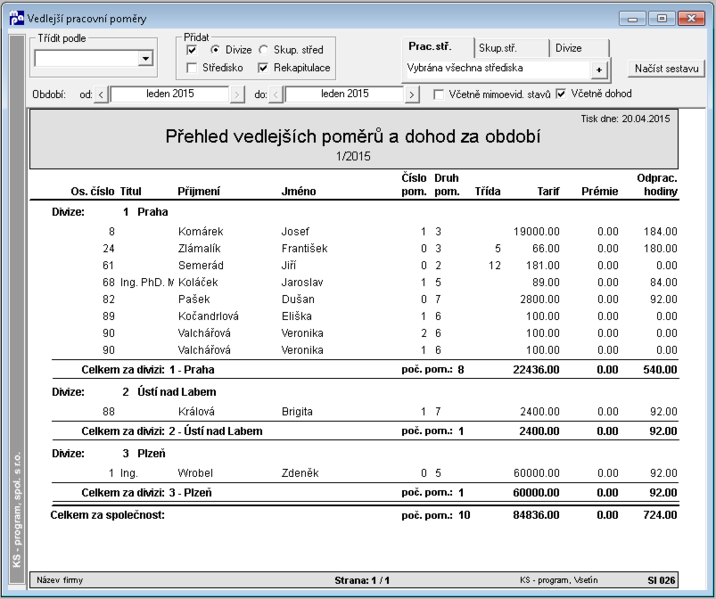Click the 'do' period field leden 2015
This screenshot has height=599, width=716.
point(344,94)
